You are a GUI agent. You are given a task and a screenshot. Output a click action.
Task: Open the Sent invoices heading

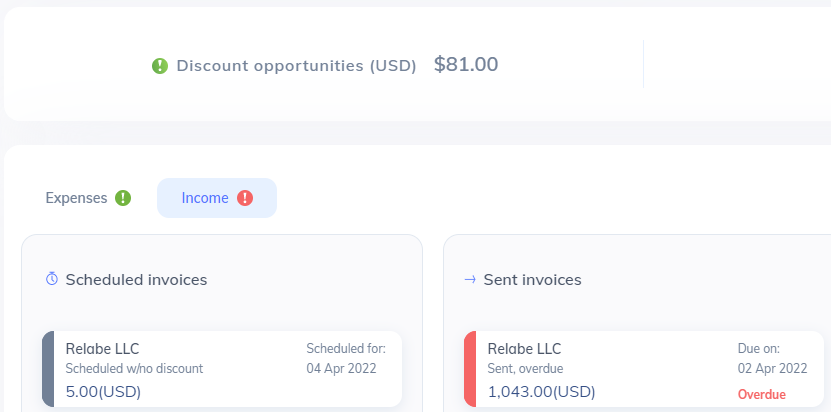[532, 280]
